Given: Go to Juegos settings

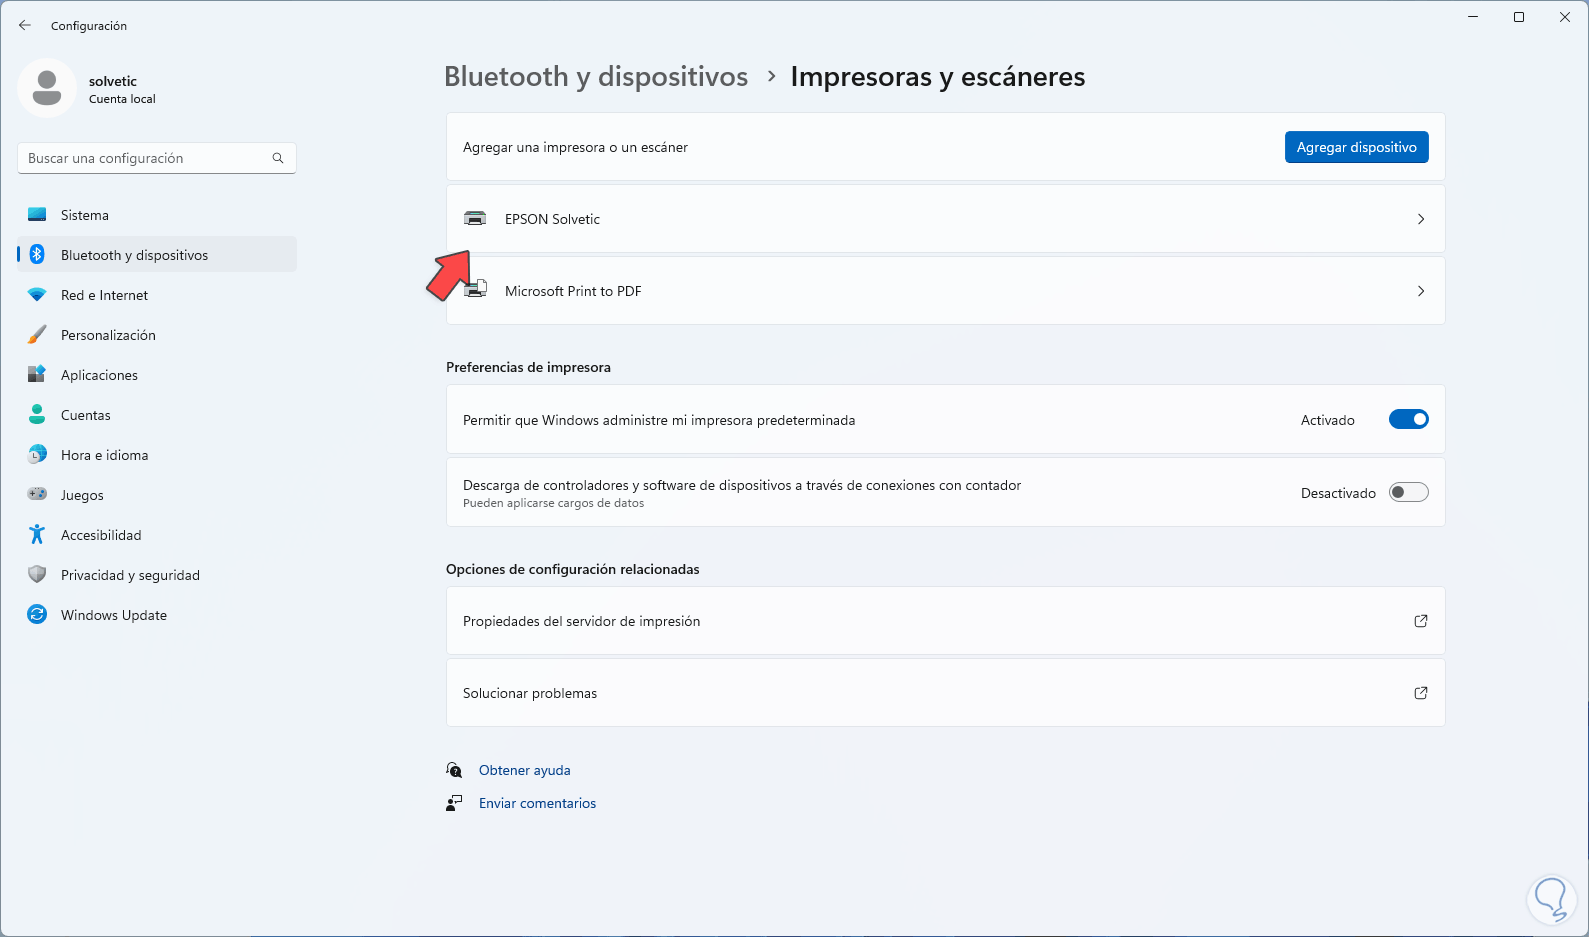Looking at the screenshot, I should pyautogui.click(x=157, y=495).
